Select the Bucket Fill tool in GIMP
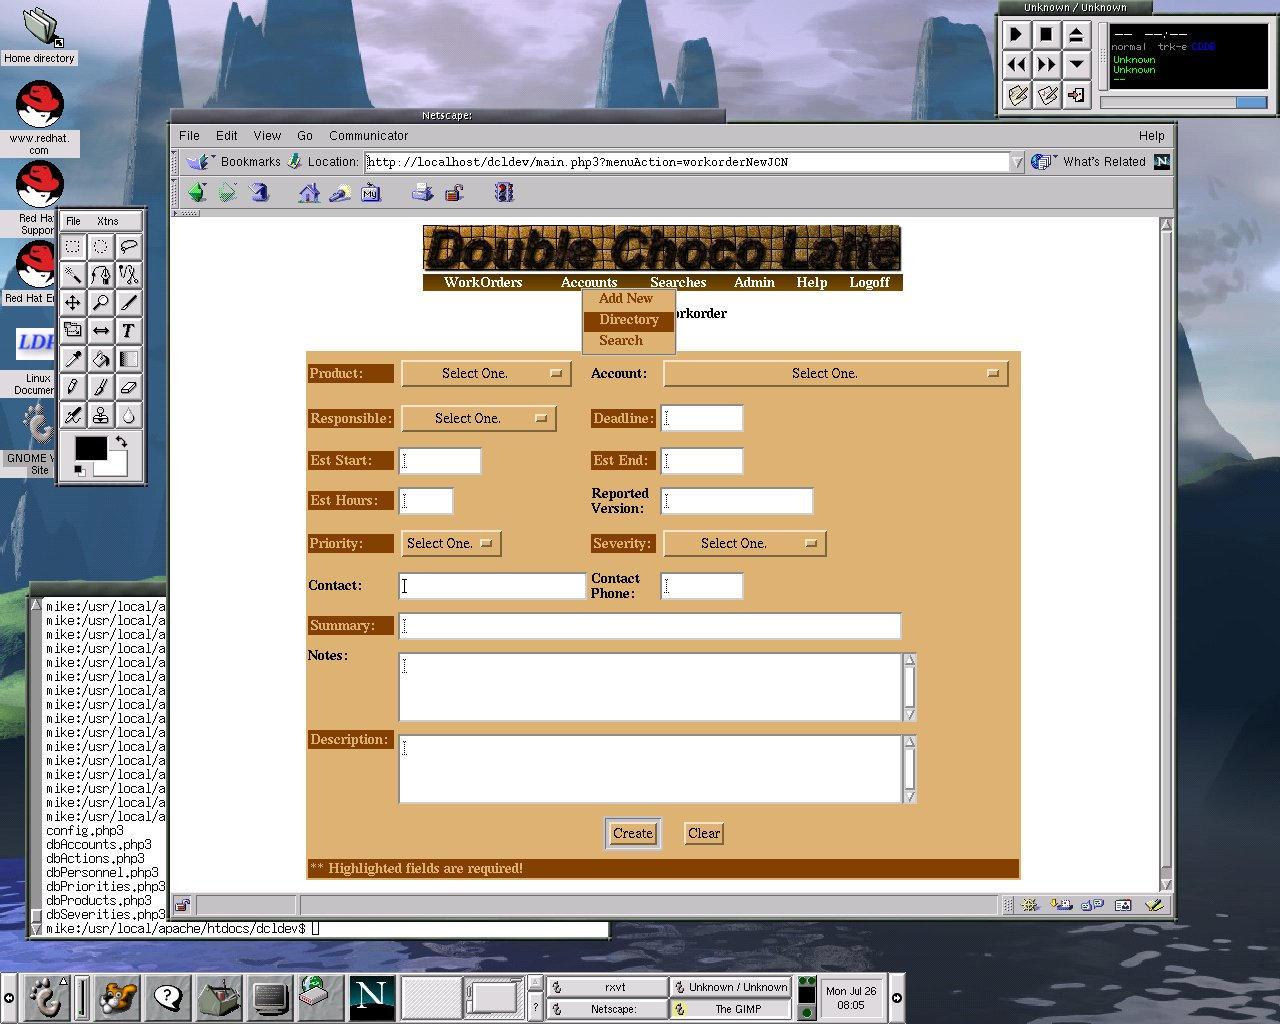1280x1024 pixels. coord(101,358)
